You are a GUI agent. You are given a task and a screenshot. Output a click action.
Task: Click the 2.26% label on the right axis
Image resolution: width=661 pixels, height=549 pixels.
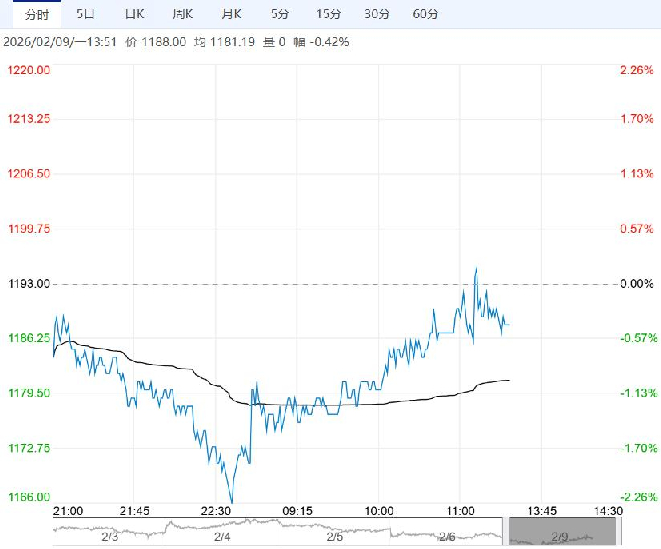coord(636,69)
